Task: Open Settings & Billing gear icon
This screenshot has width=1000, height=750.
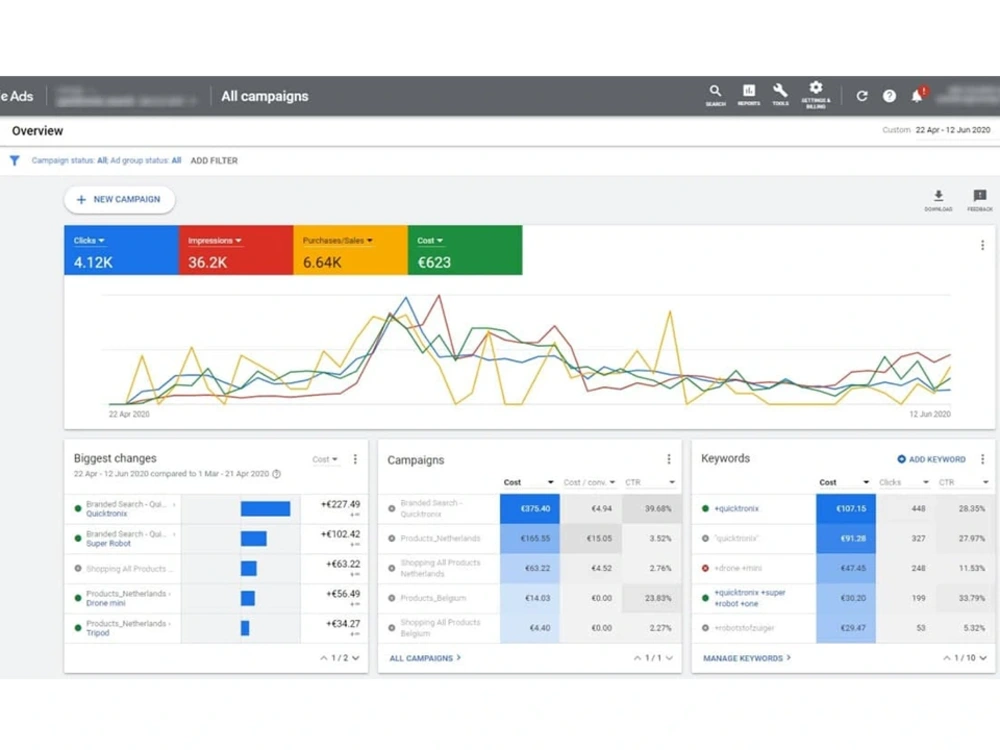Action: click(x=816, y=94)
